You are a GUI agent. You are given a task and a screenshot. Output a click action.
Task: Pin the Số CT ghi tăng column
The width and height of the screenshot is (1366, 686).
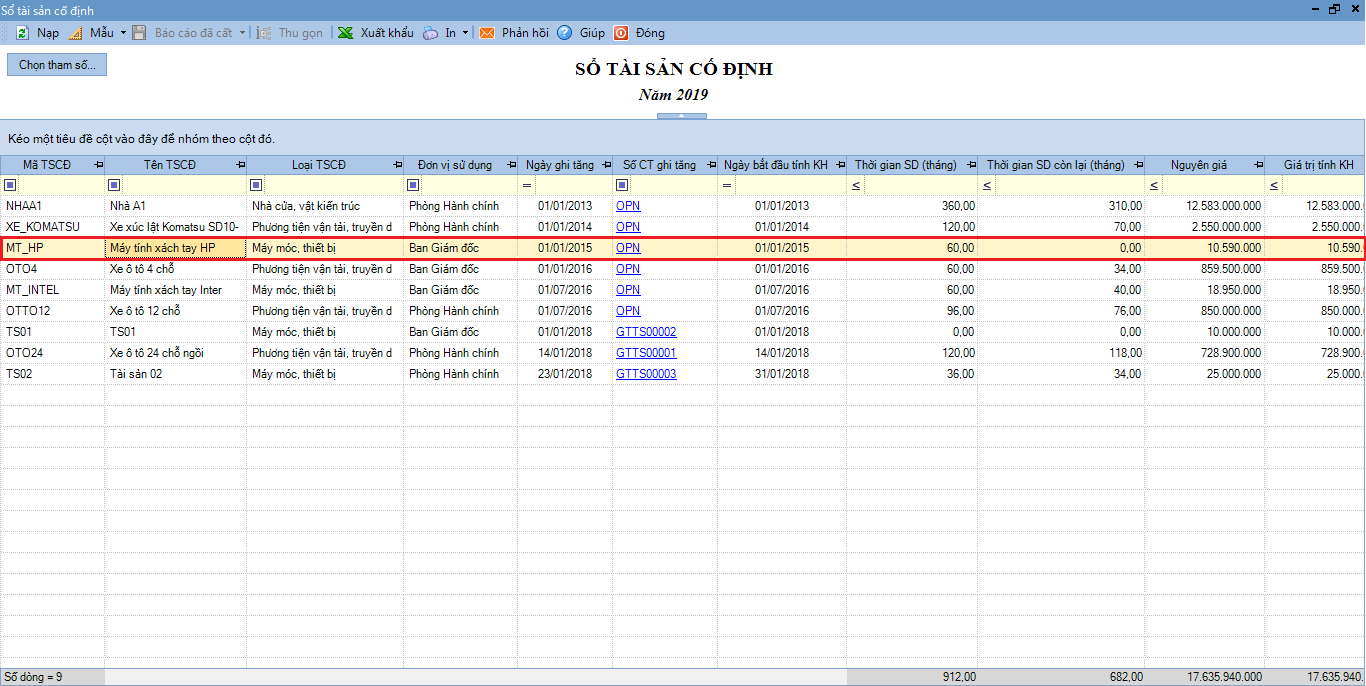[x=711, y=165]
